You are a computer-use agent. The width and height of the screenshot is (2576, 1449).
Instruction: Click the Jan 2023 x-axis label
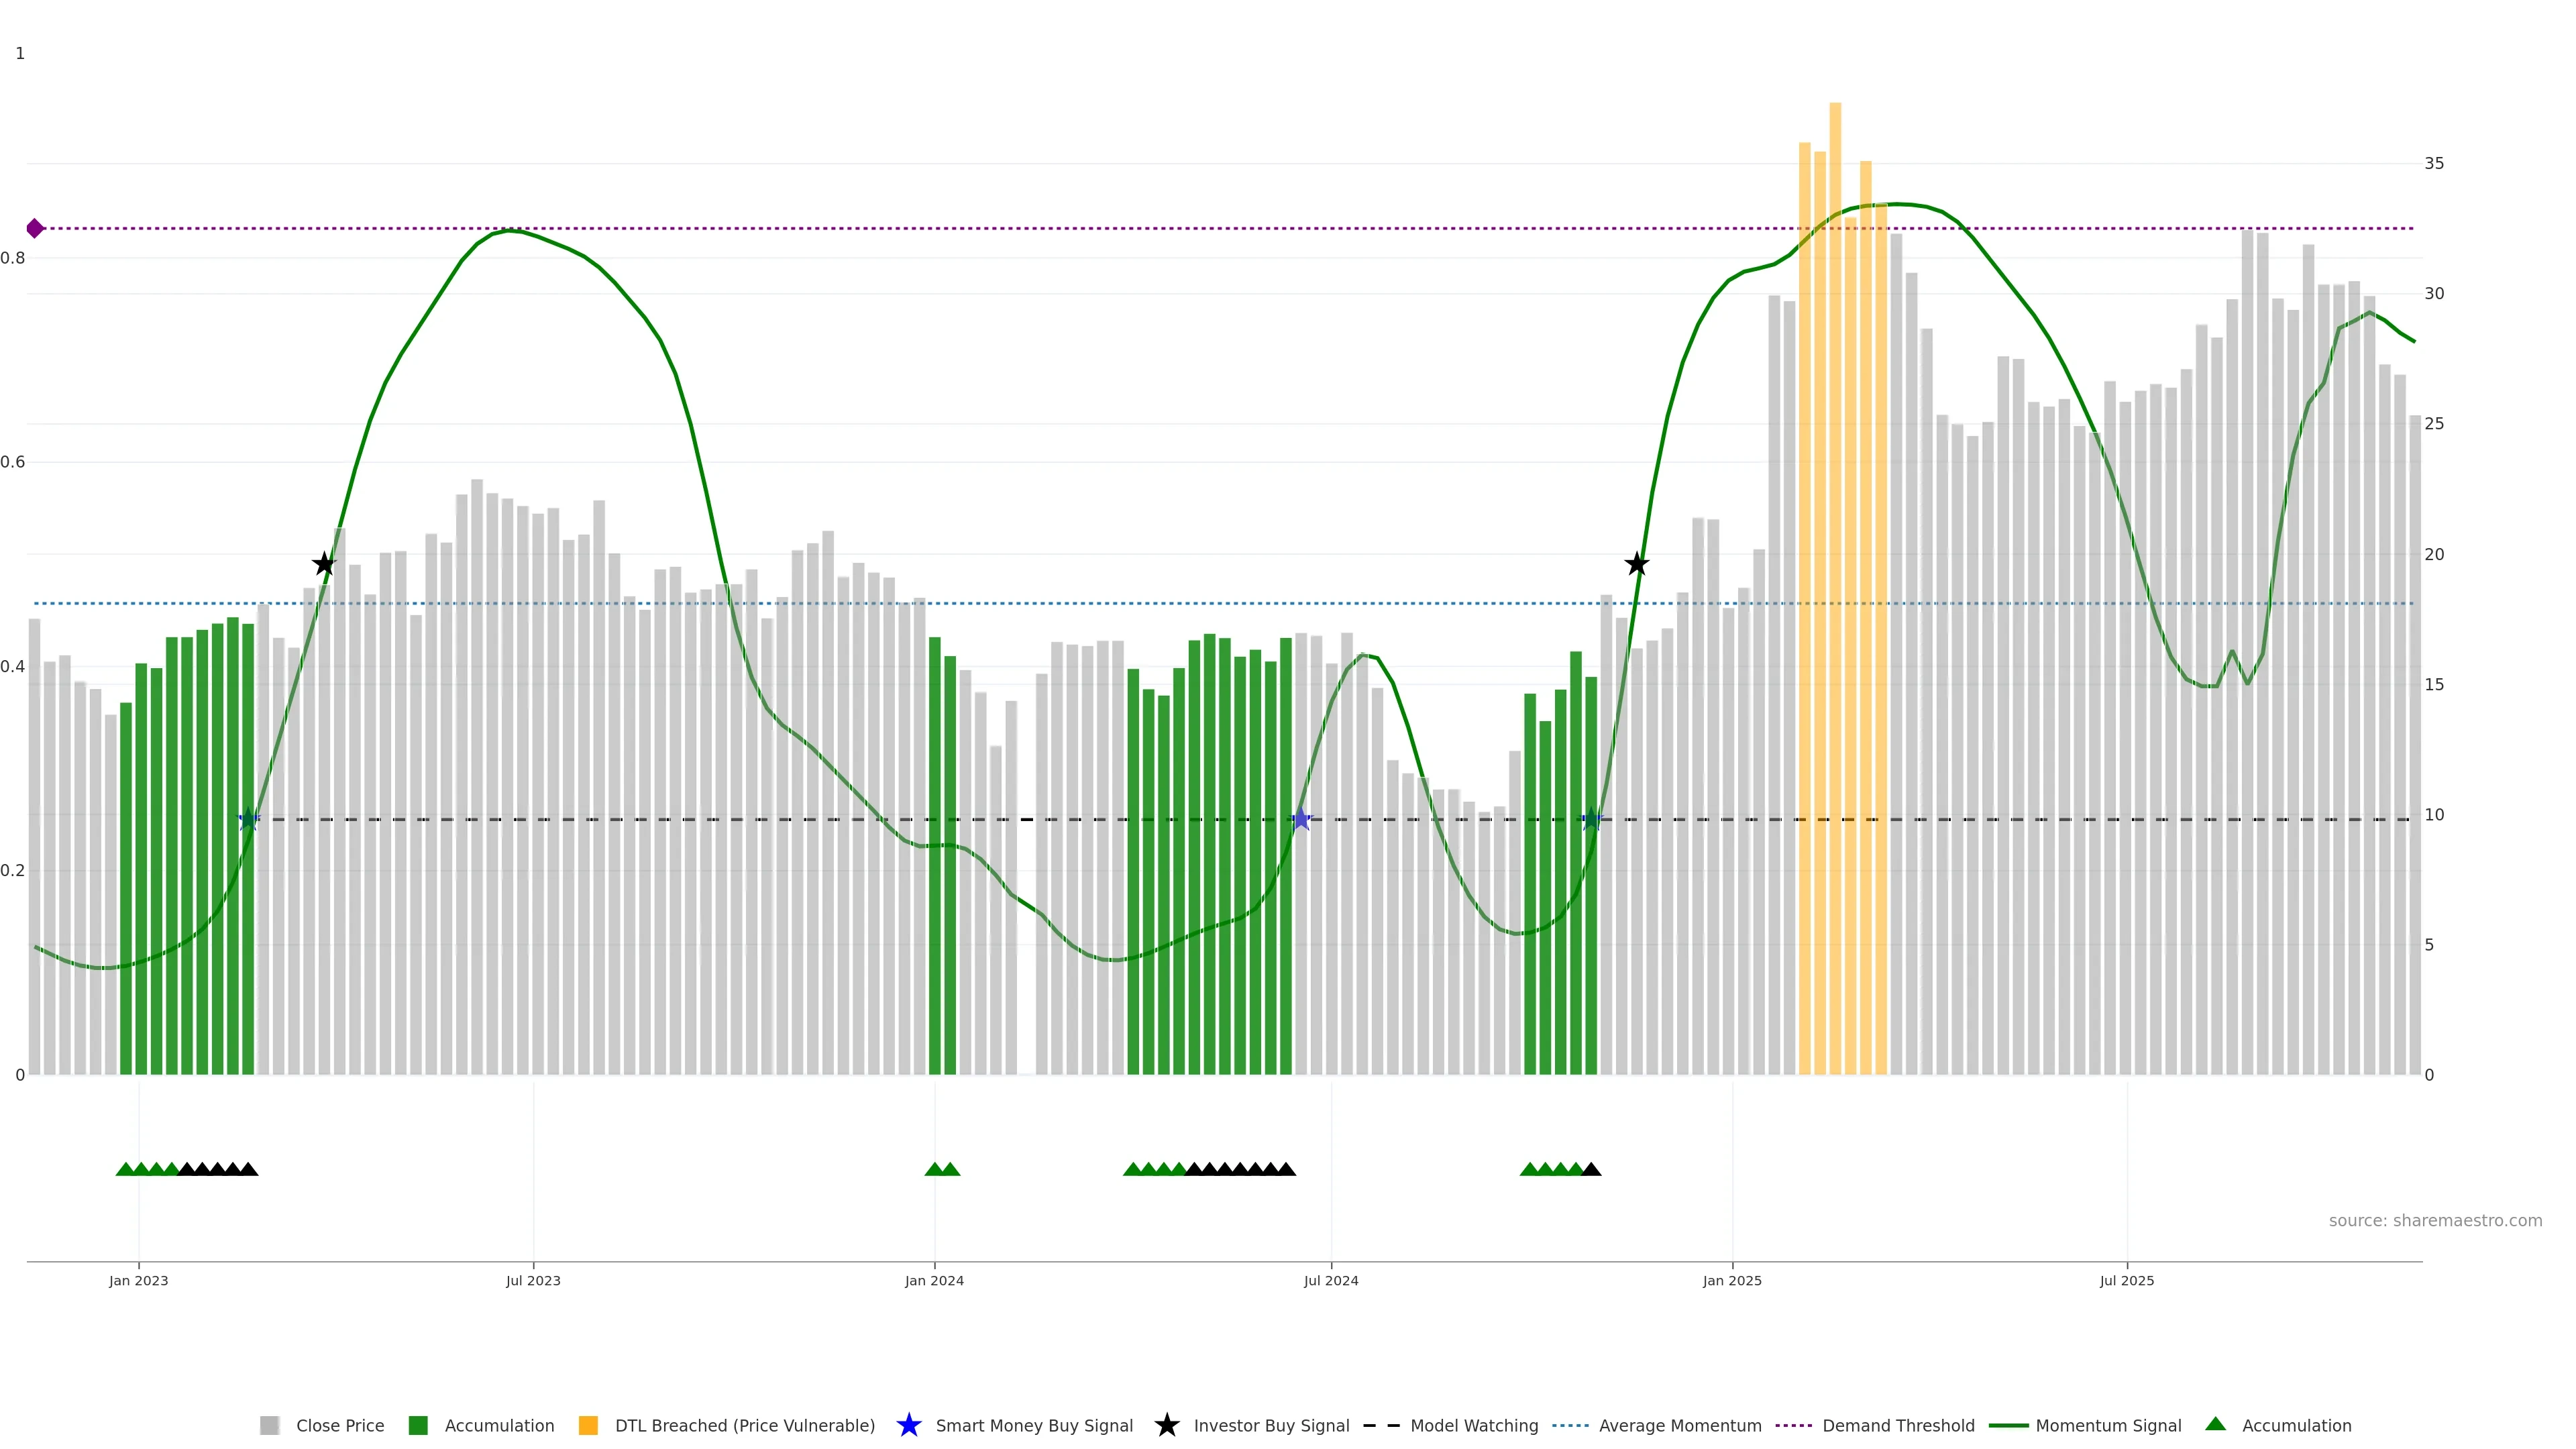(x=138, y=1280)
